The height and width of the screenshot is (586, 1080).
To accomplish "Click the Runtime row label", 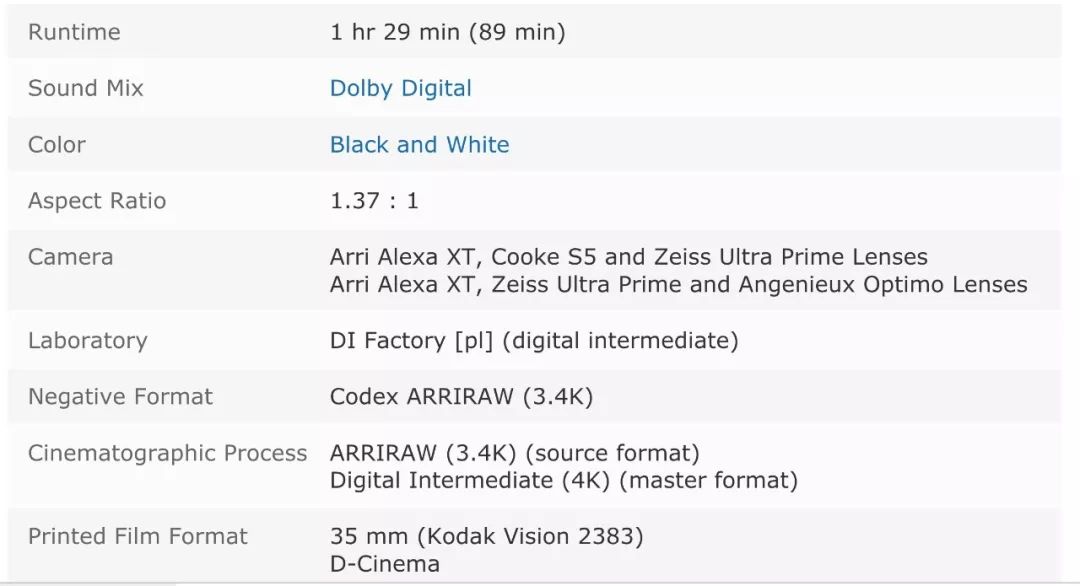I will click(x=74, y=32).
